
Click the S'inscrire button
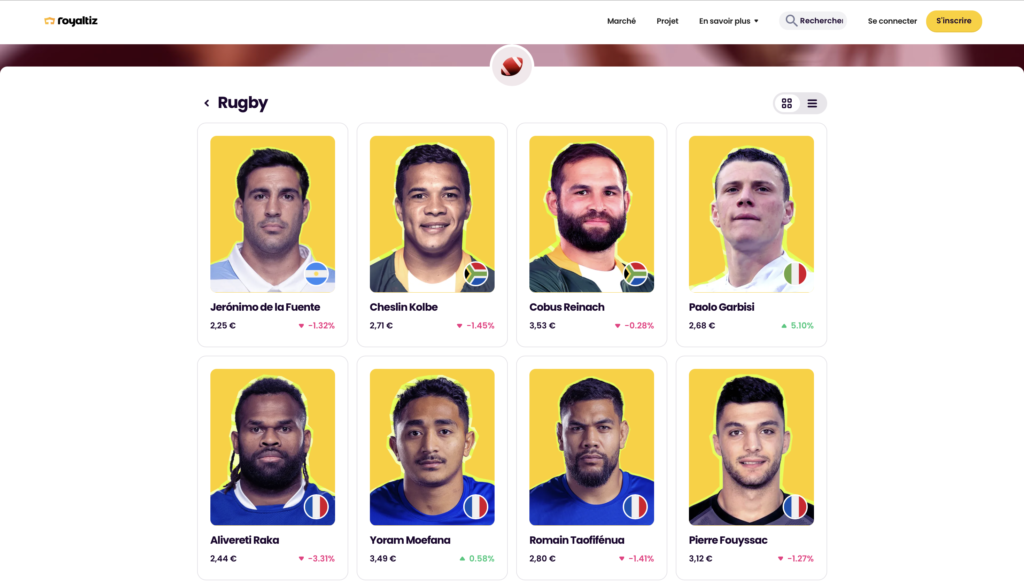pyautogui.click(x=953, y=21)
